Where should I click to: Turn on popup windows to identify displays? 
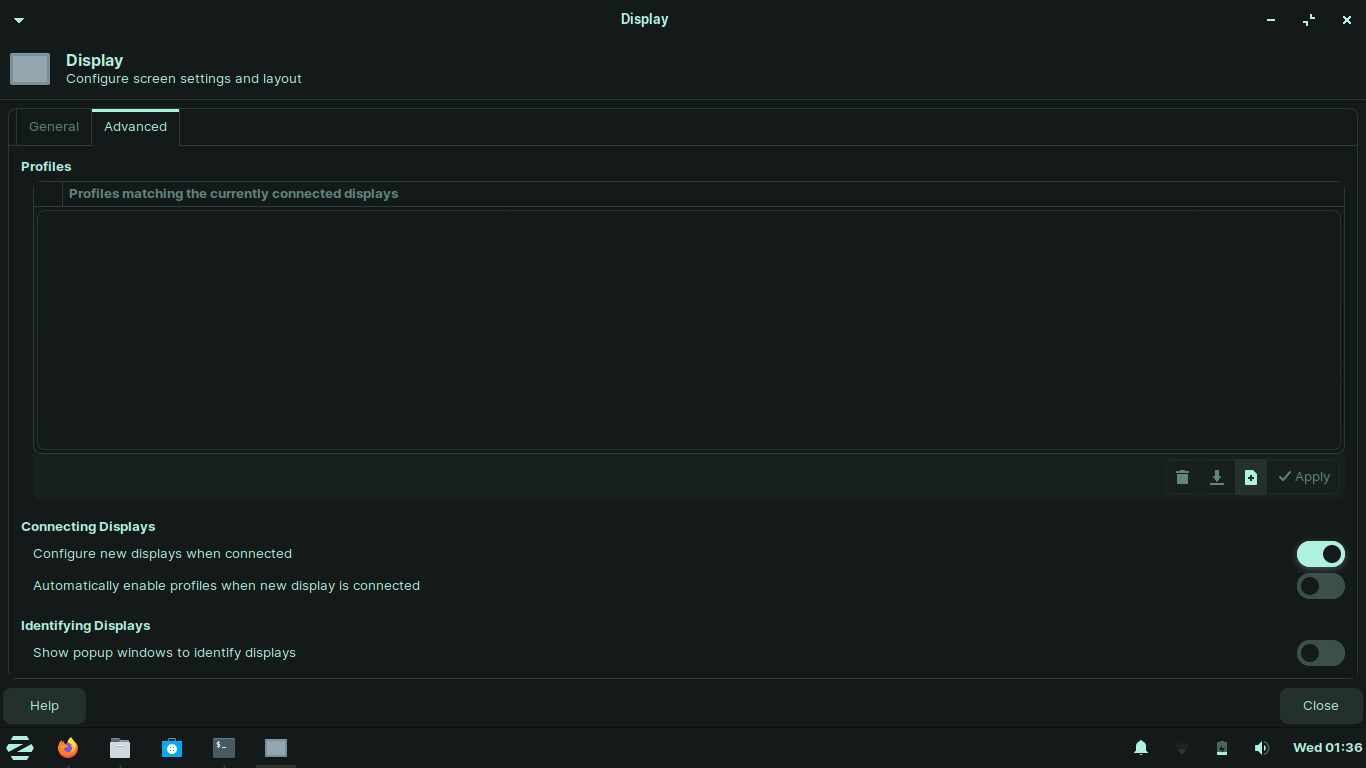1320,653
